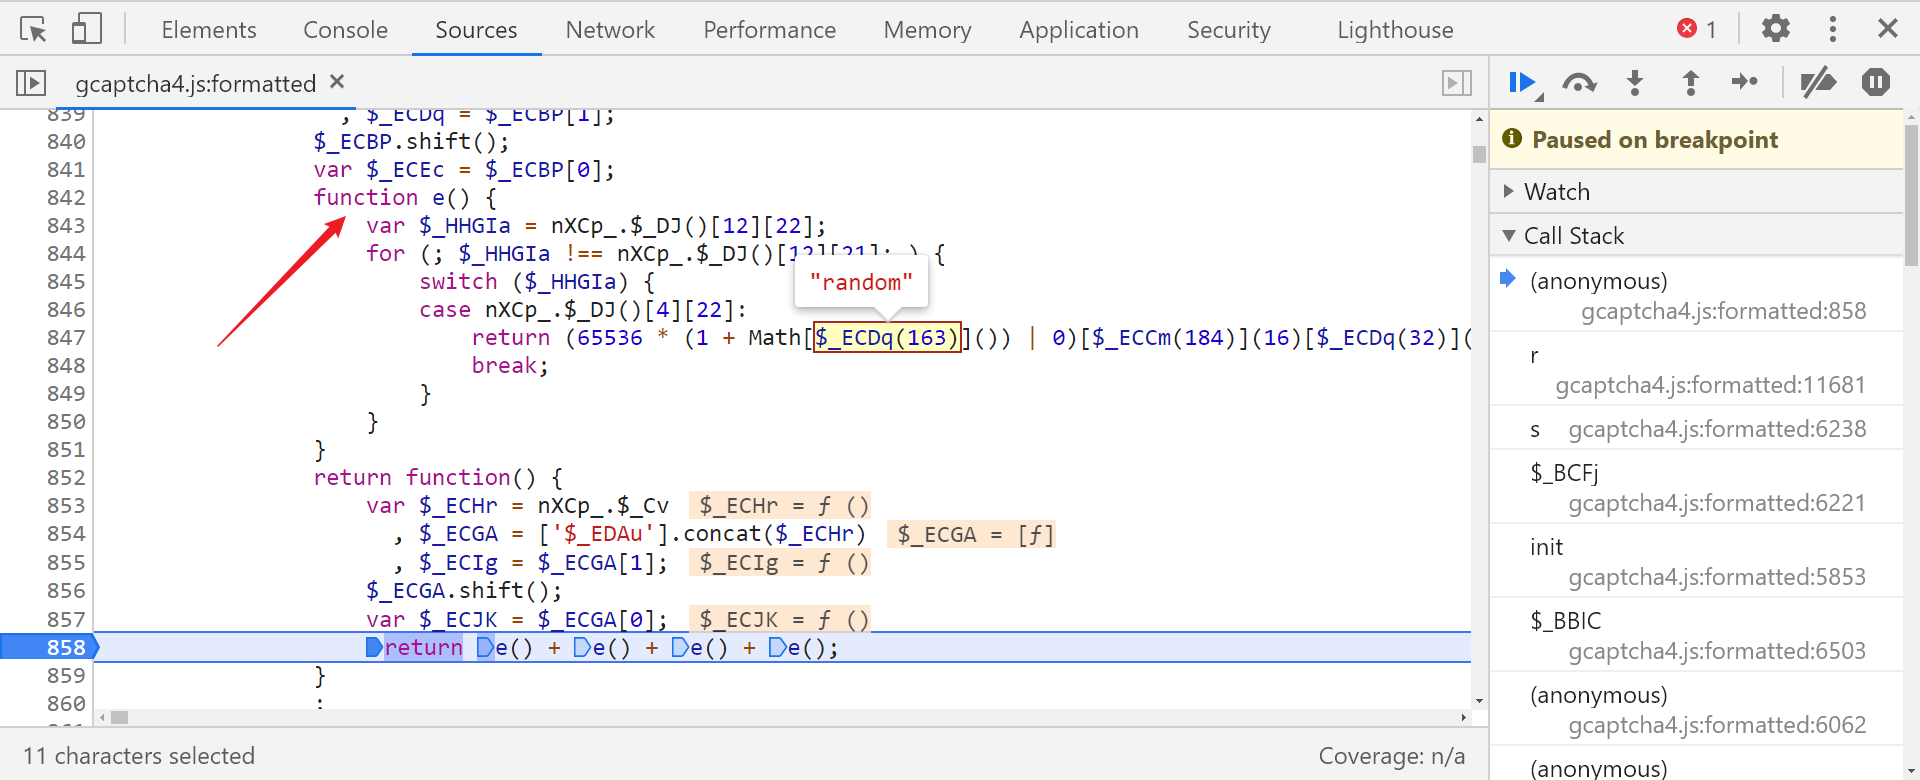Image resolution: width=1920 pixels, height=780 pixels.
Task: Step out of current function
Action: pos(1691,82)
